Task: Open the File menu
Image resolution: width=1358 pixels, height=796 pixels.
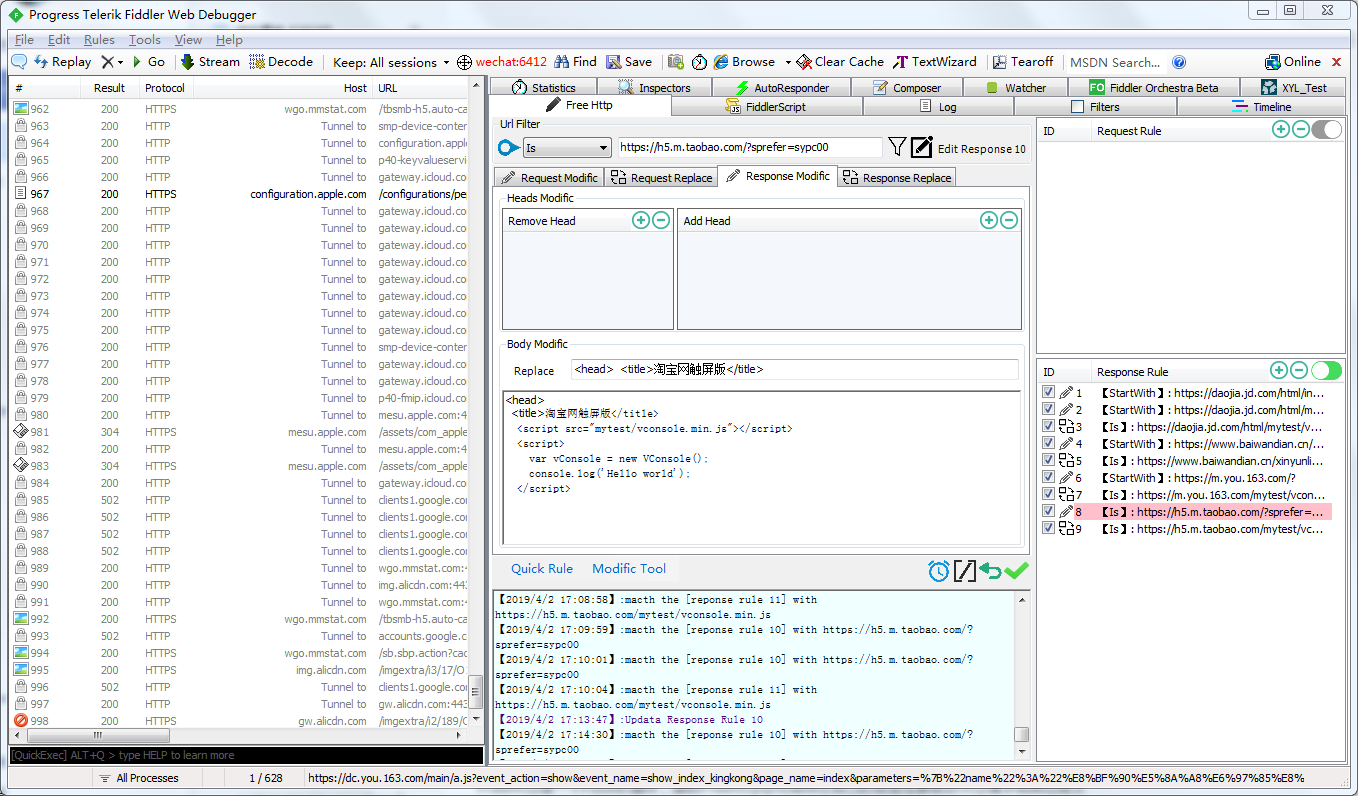Action: [24, 40]
